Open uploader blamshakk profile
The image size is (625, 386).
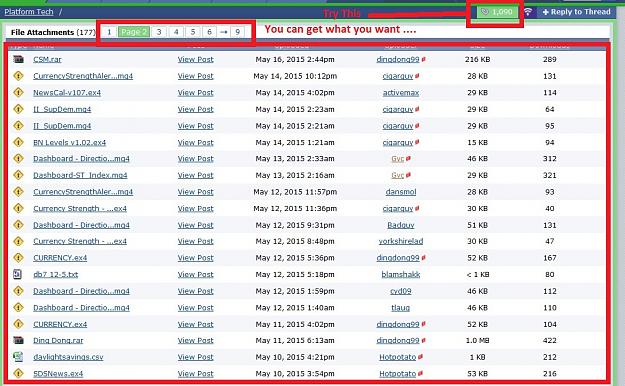click(401, 274)
